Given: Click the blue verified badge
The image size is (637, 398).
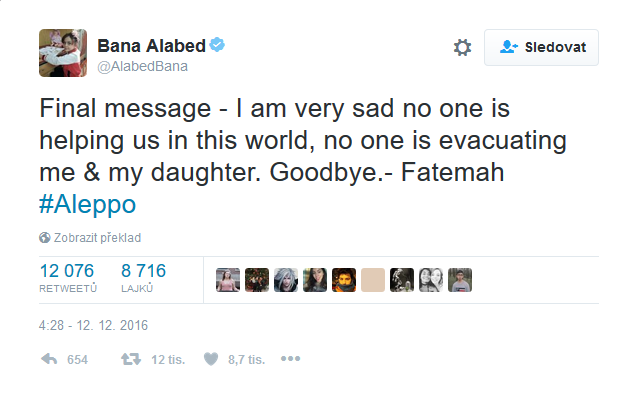Looking at the screenshot, I should pos(217,45).
